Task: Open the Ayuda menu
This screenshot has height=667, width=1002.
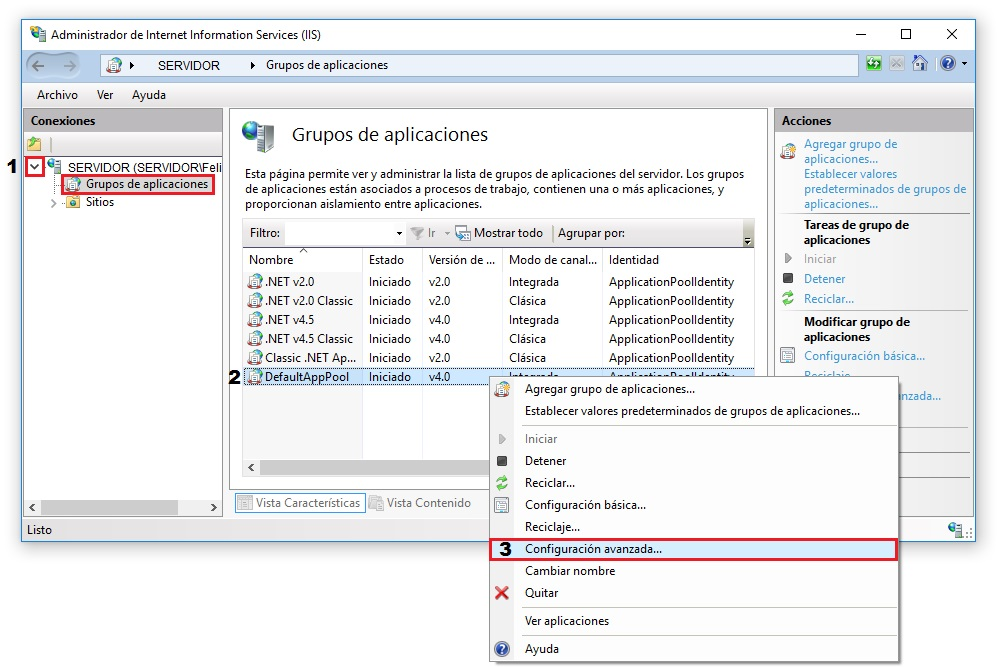Action: pos(149,95)
